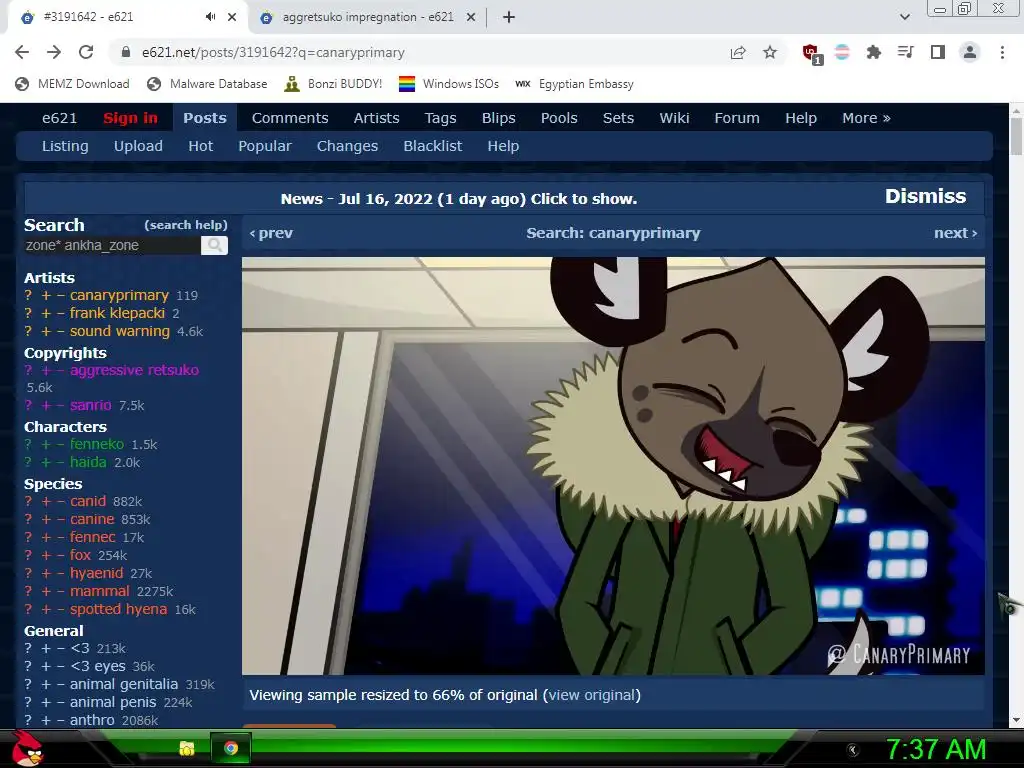Screen dimensions: 1024x768
Task: Open the fenneko character tag
Action: click(97, 445)
